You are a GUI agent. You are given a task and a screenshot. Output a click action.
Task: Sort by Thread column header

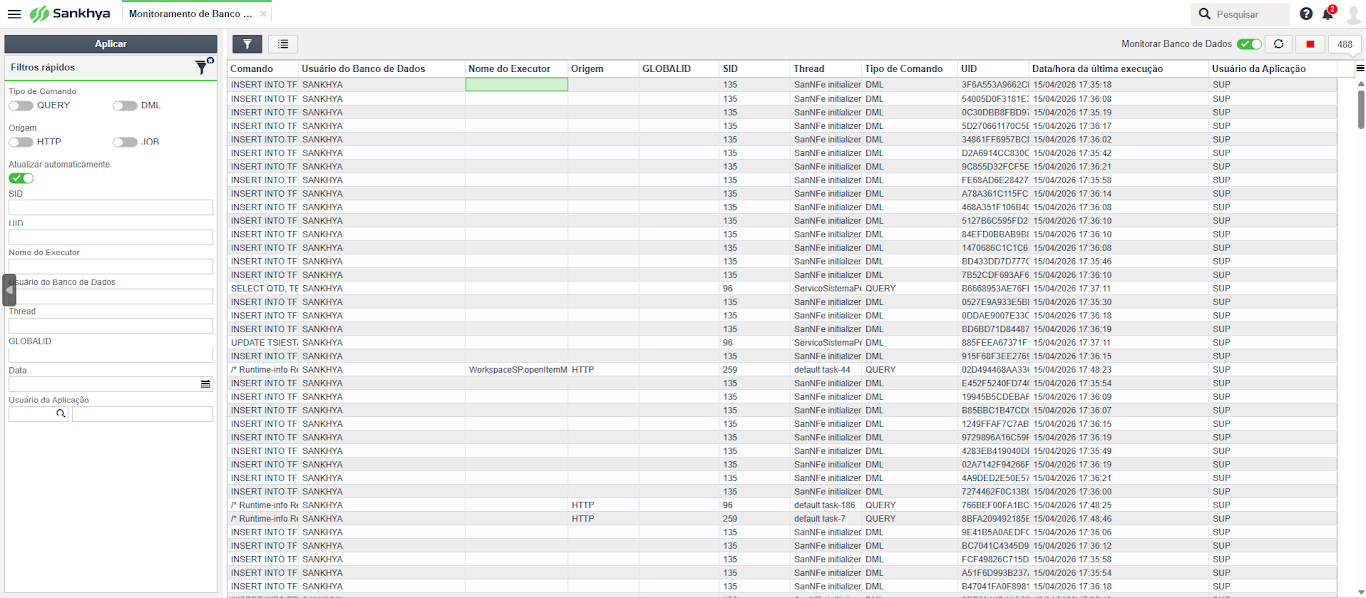pos(826,69)
